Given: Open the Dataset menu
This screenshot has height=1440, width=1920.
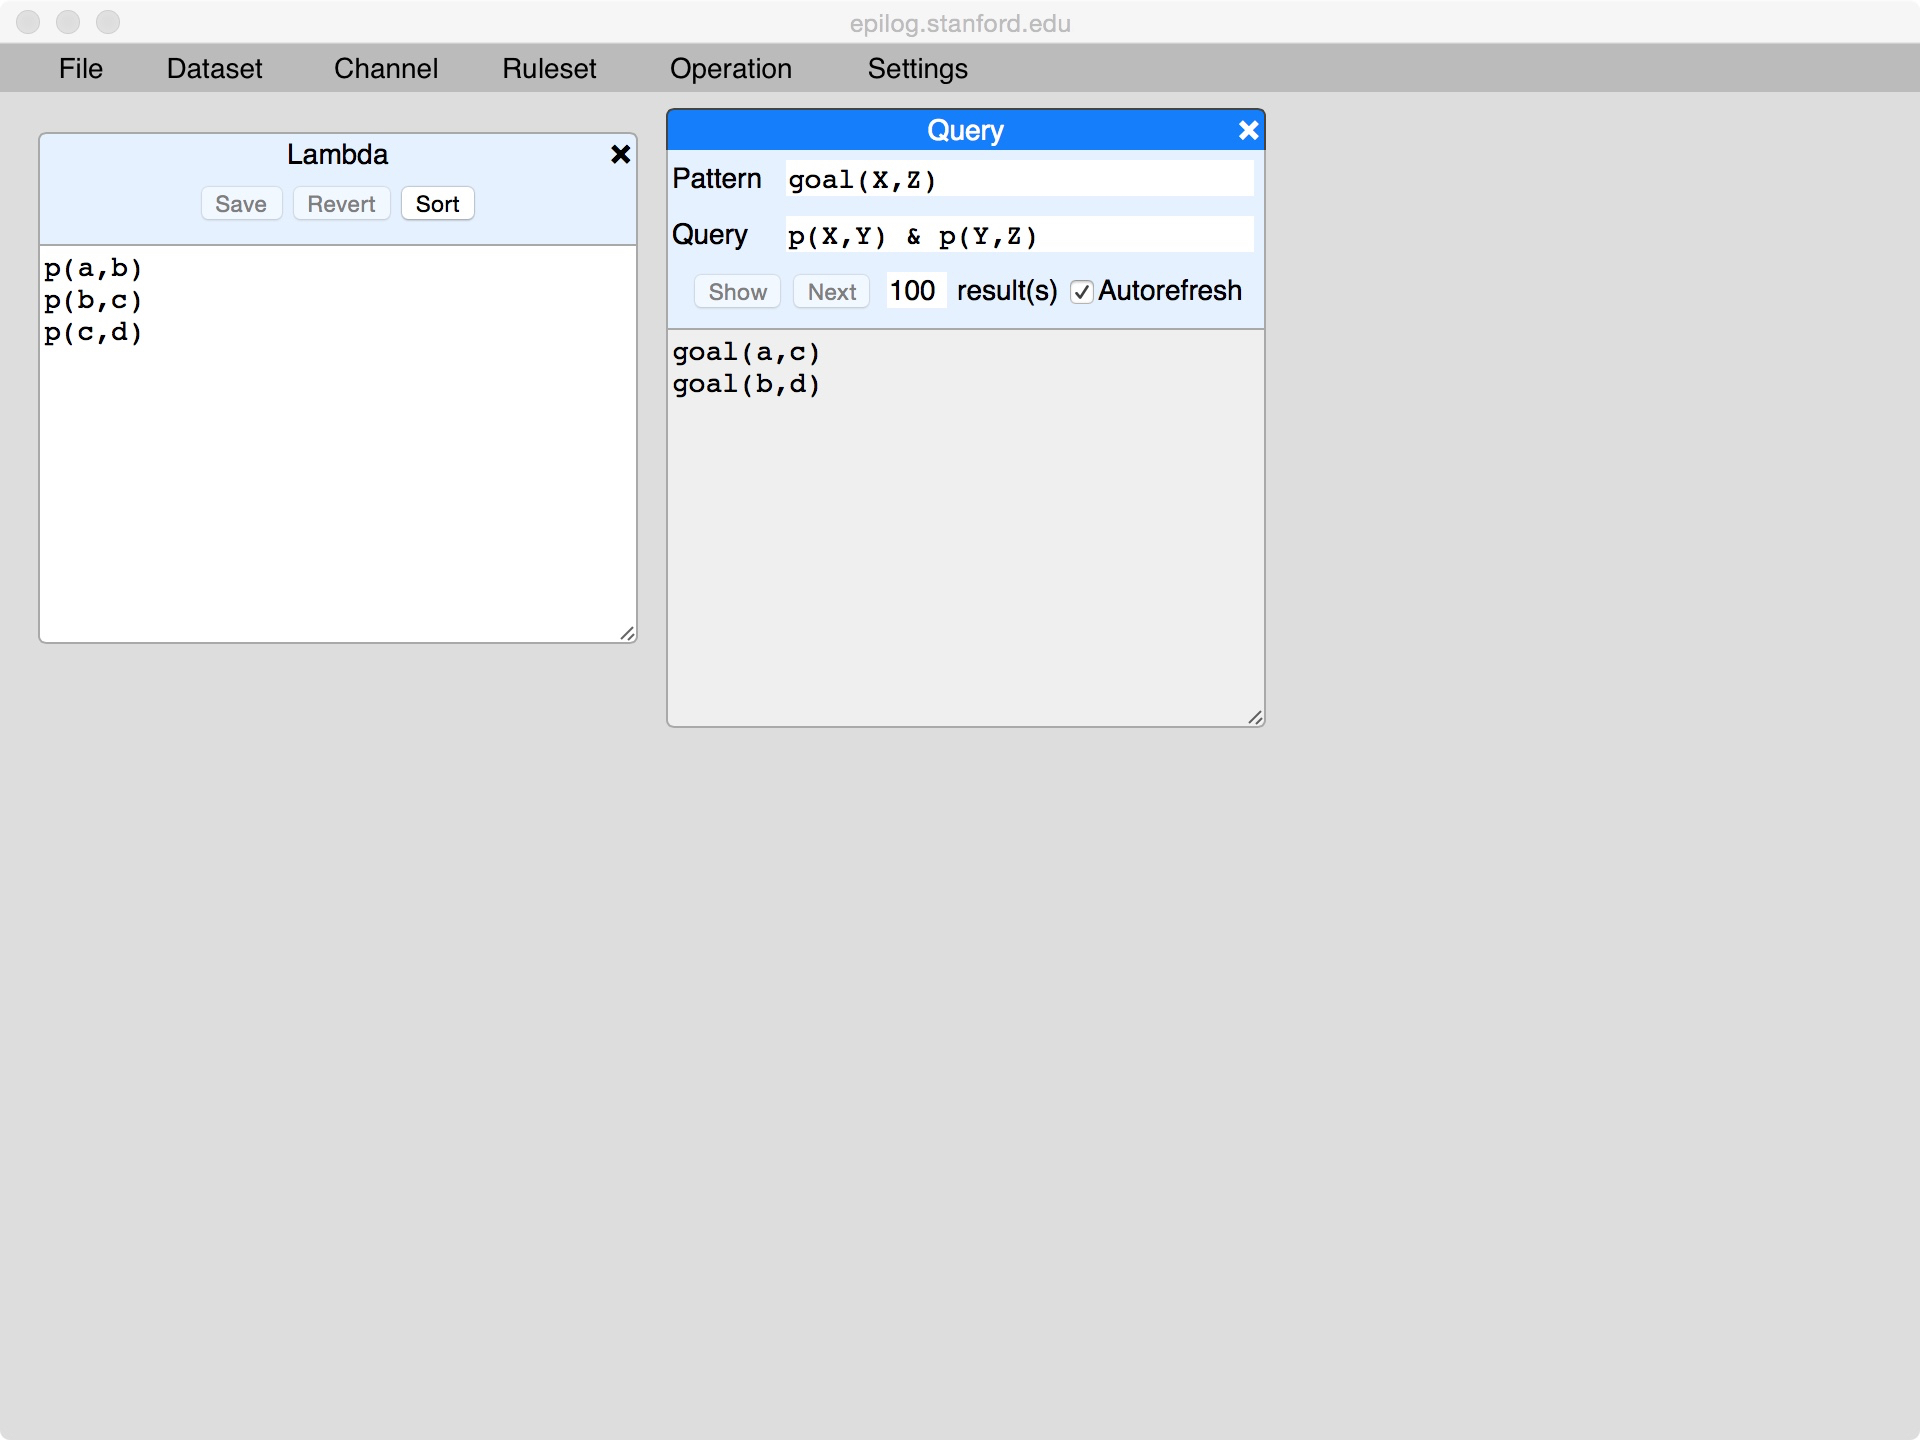Looking at the screenshot, I should [x=214, y=68].
